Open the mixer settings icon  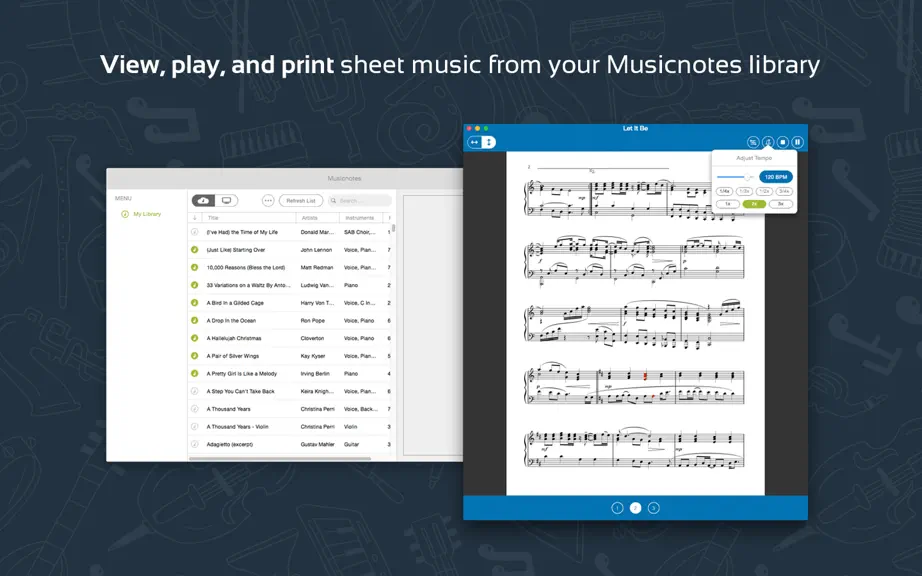(x=753, y=142)
